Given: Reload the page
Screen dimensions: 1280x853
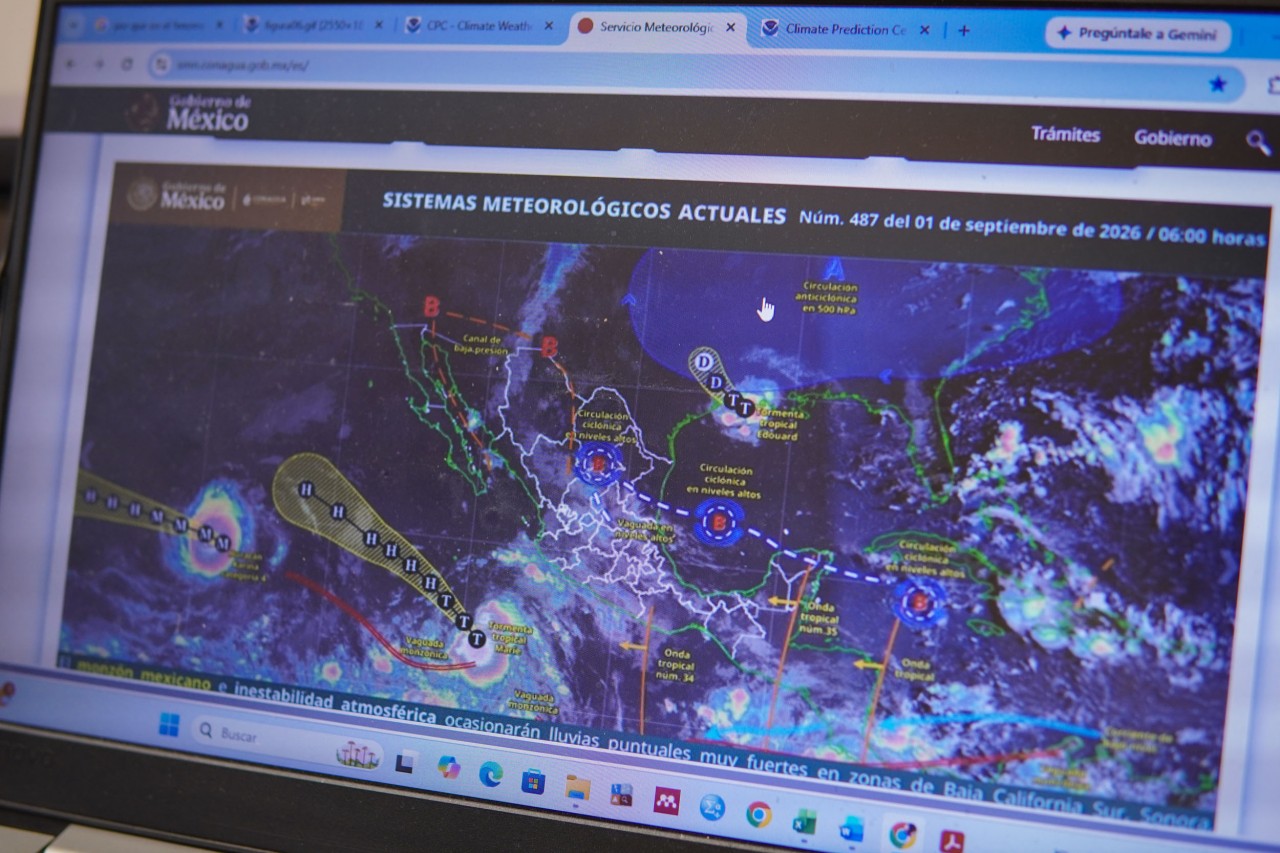Looking at the screenshot, I should [127, 64].
